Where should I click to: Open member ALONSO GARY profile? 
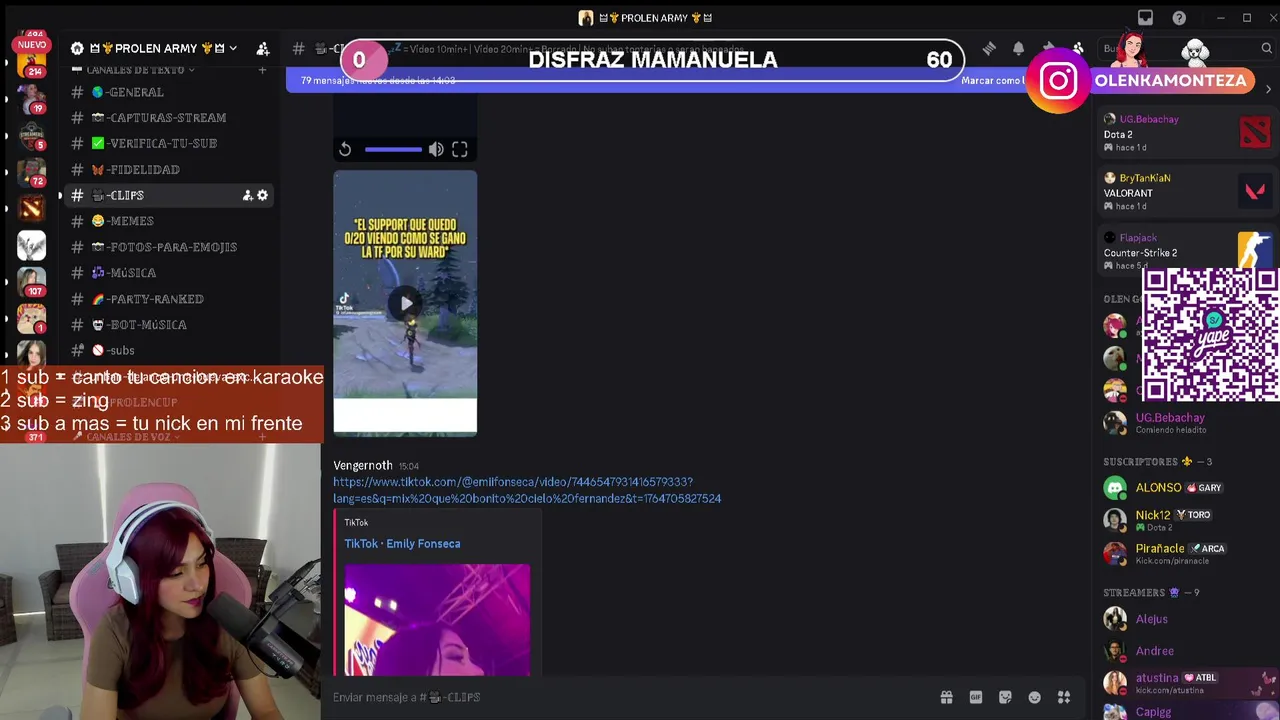[1185, 488]
